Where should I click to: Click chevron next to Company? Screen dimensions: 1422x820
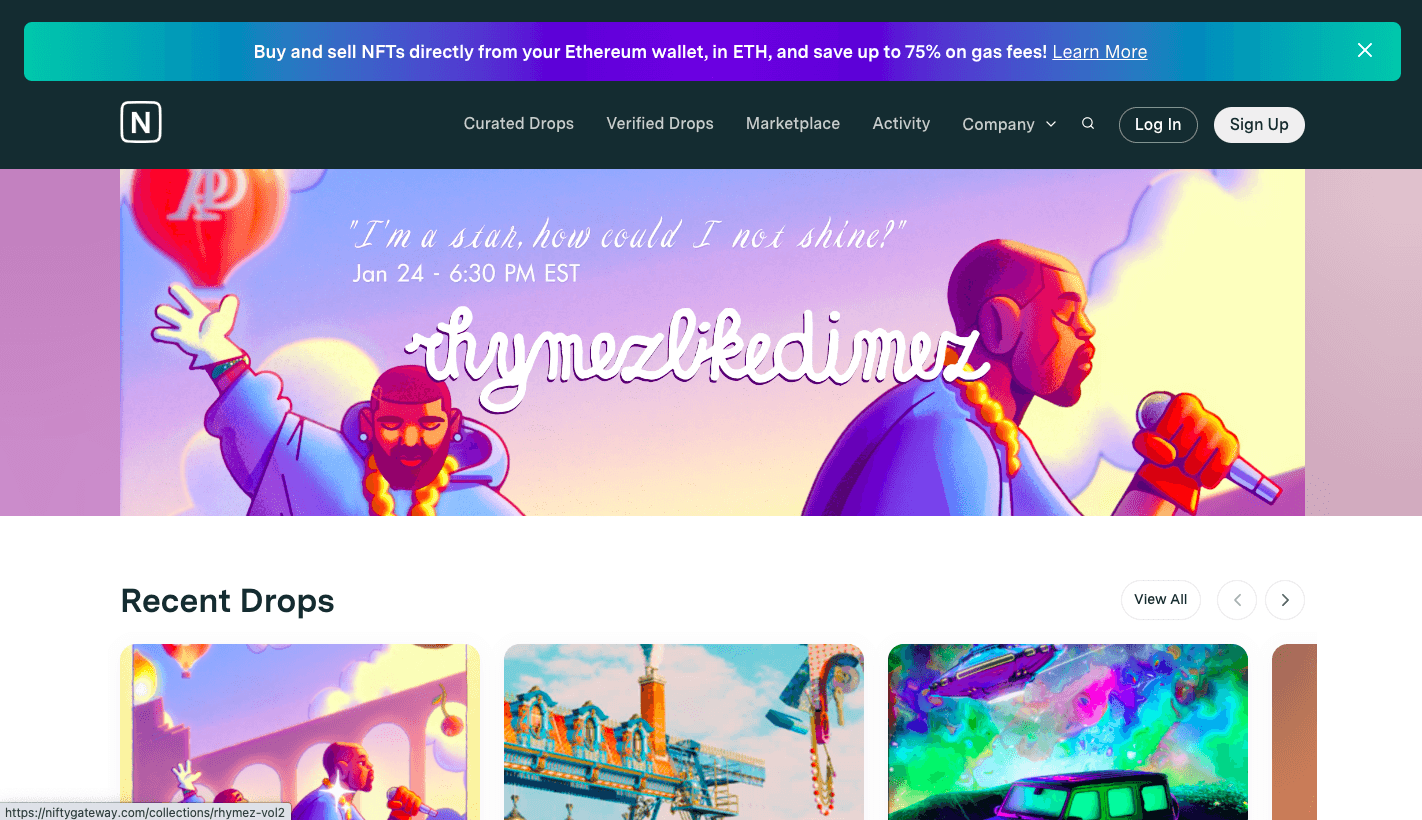[1051, 124]
